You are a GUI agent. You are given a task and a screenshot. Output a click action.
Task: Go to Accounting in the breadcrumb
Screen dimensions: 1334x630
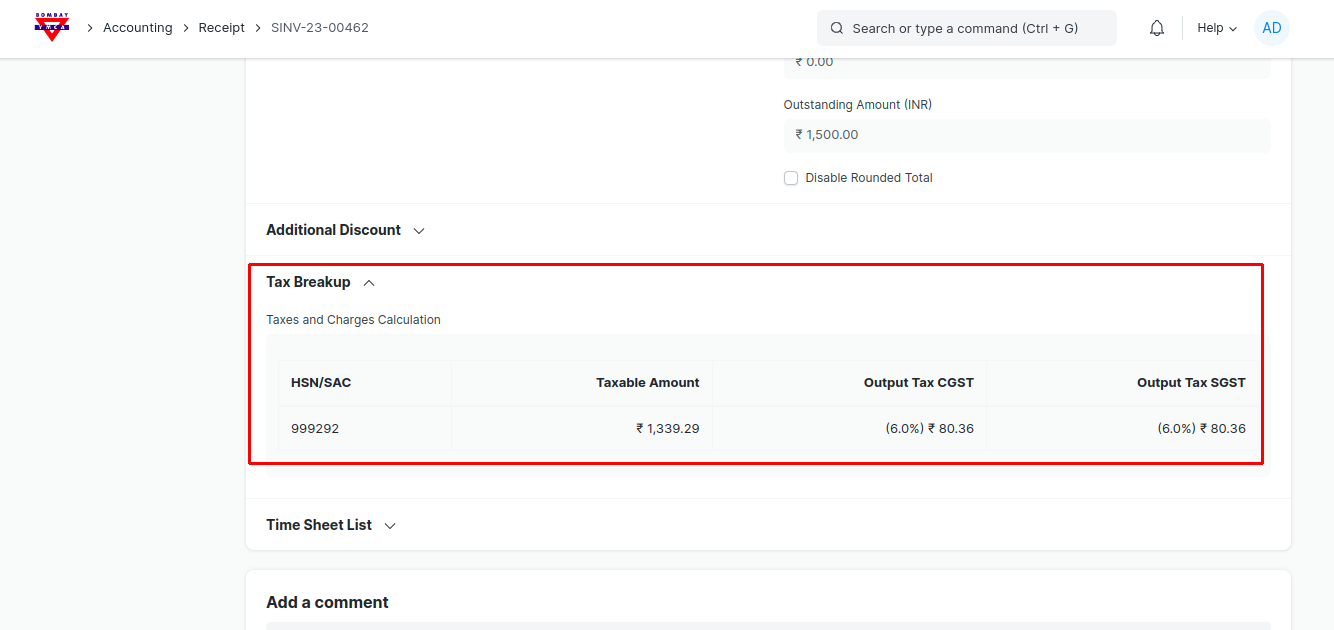[137, 28]
